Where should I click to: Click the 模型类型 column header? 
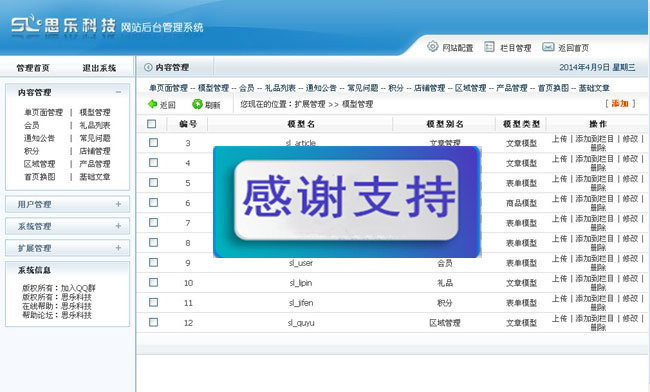(521, 124)
